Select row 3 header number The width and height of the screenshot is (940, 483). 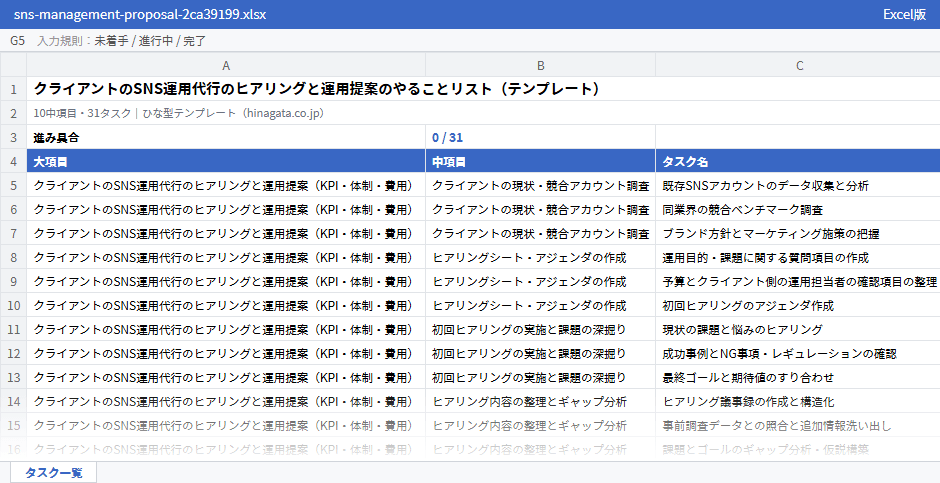(x=13, y=137)
